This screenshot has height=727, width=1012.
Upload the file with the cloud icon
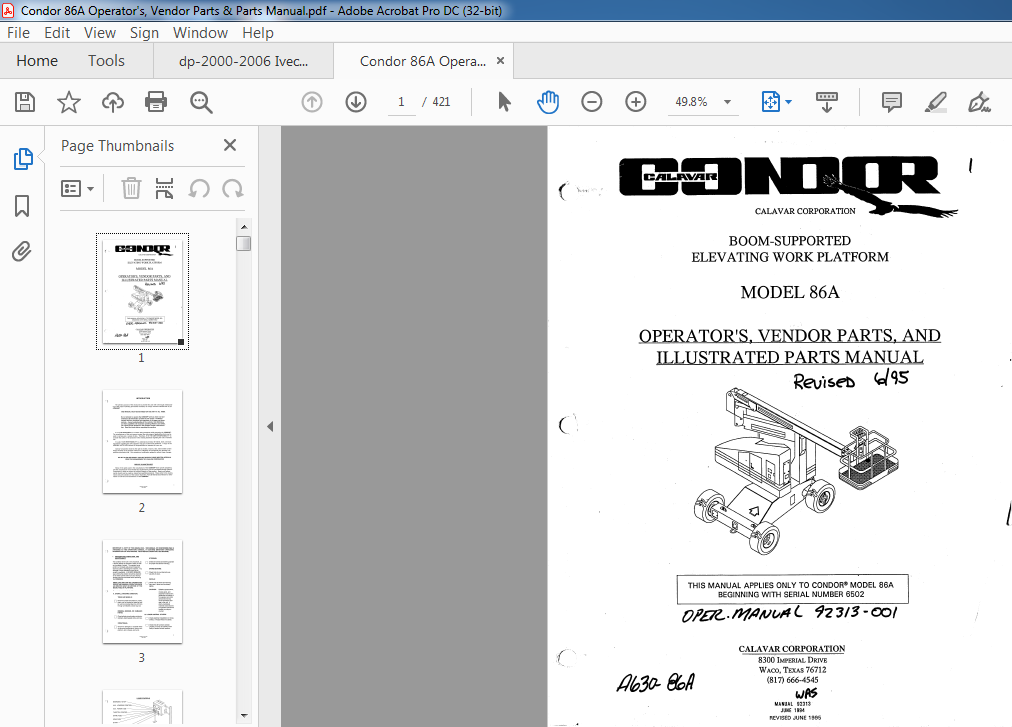pyautogui.click(x=113, y=102)
